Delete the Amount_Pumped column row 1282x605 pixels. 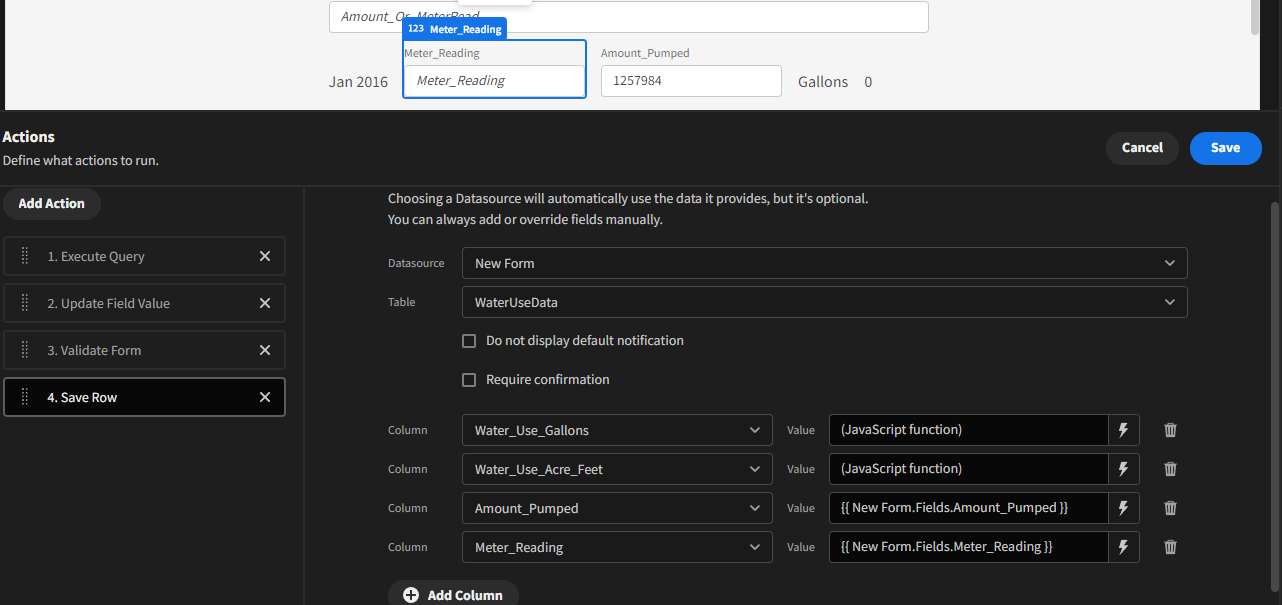pyautogui.click(x=1170, y=508)
